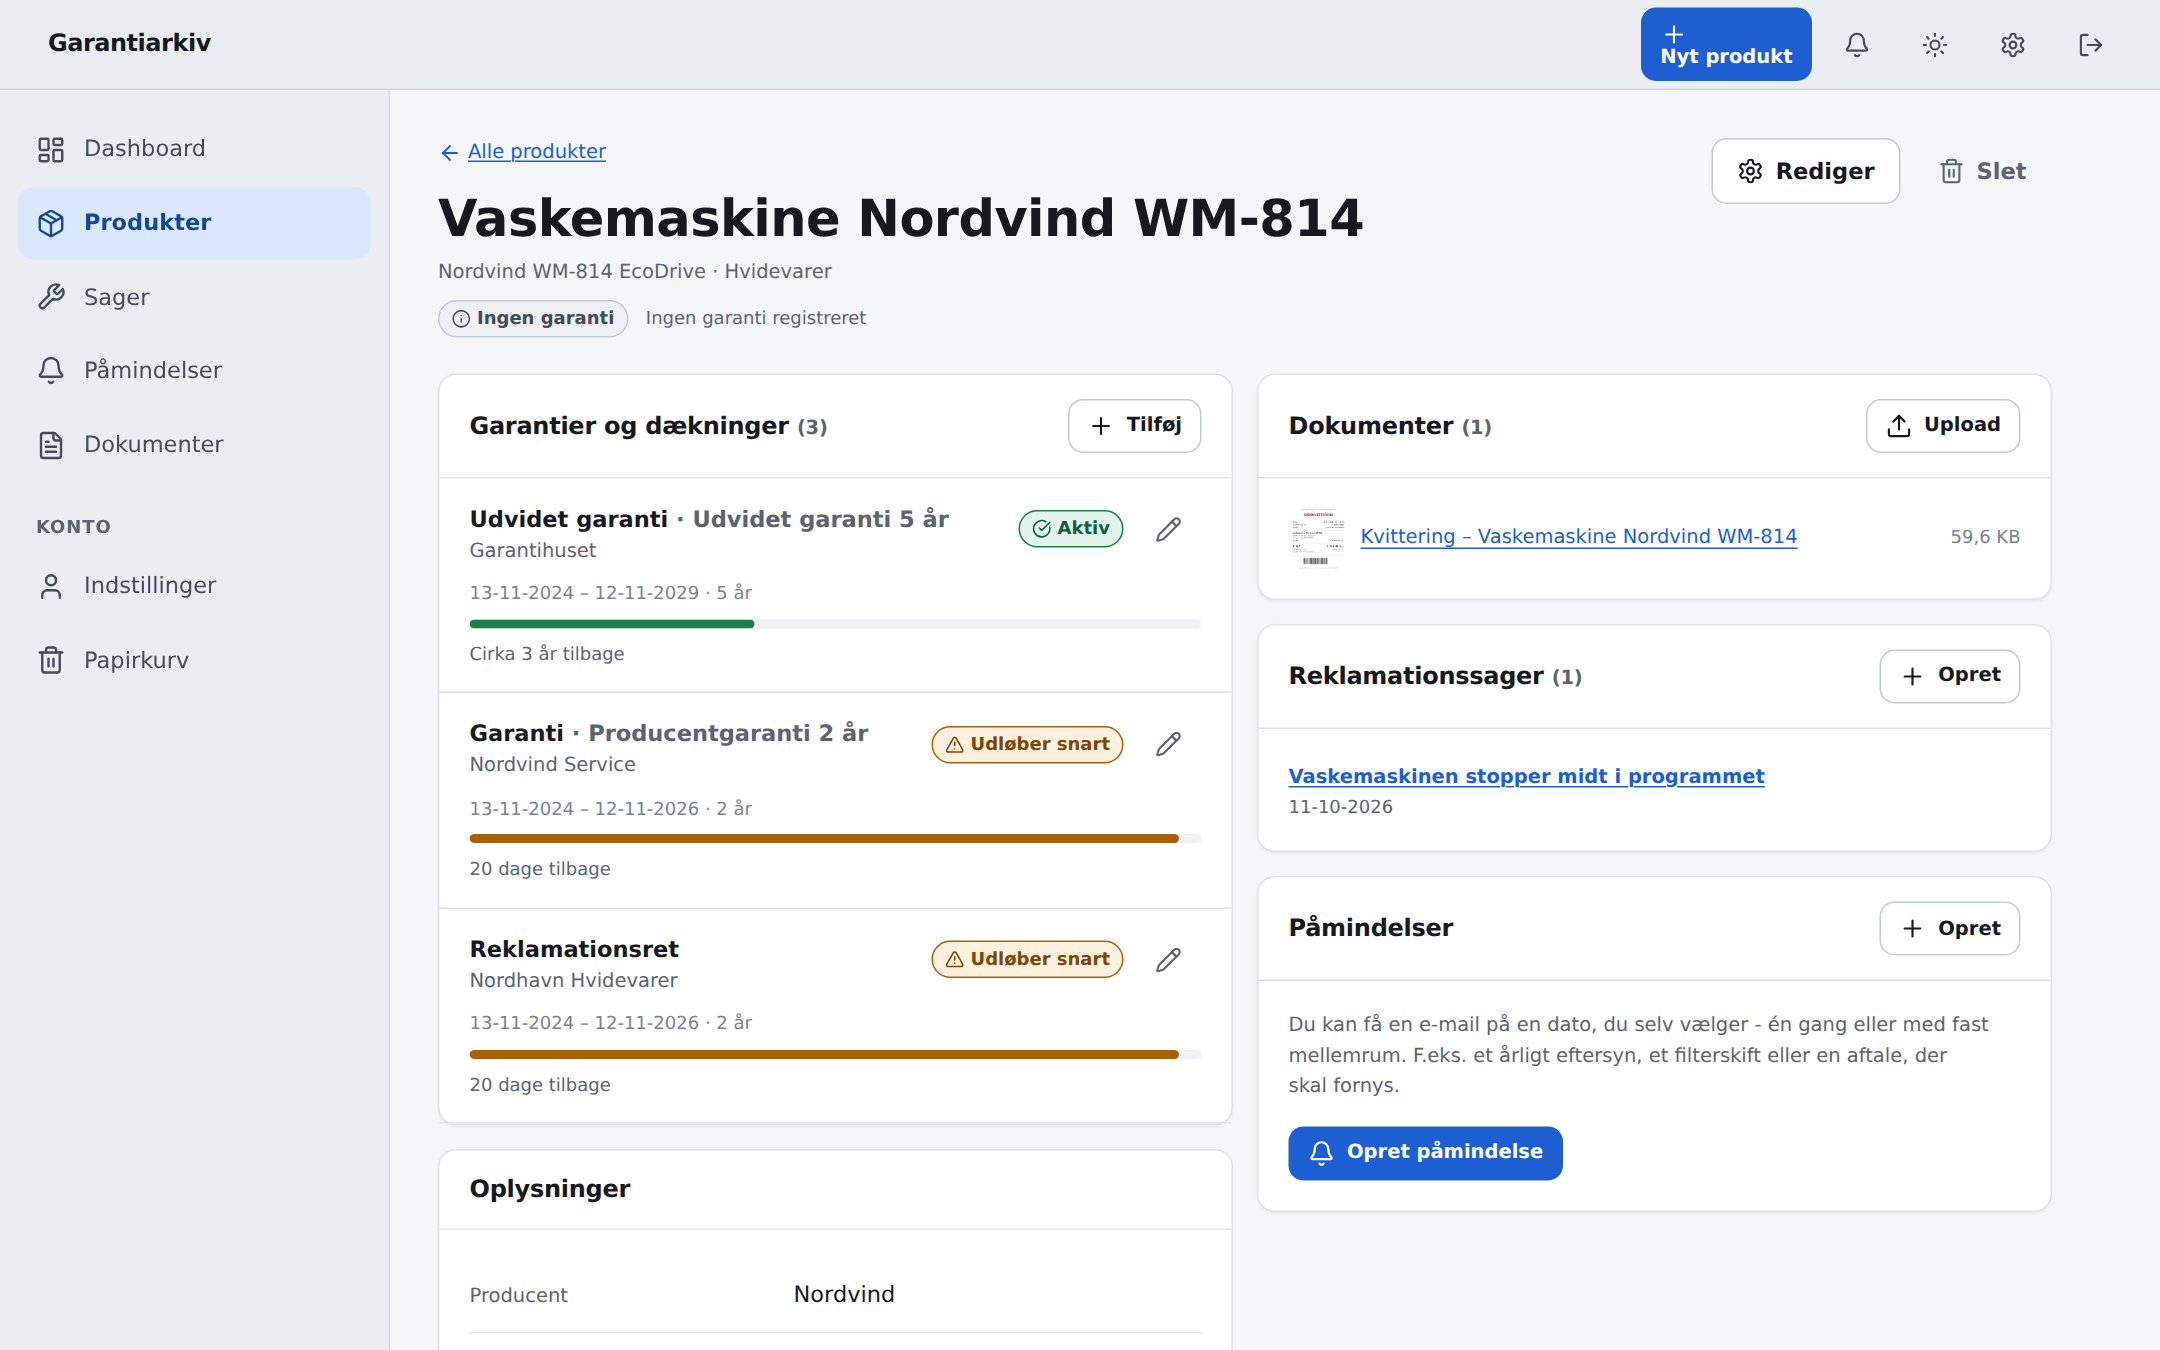The image size is (2160, 1350).
Task: Open Dokumenter in the sidebar
Action: click(x=194, y=445)
